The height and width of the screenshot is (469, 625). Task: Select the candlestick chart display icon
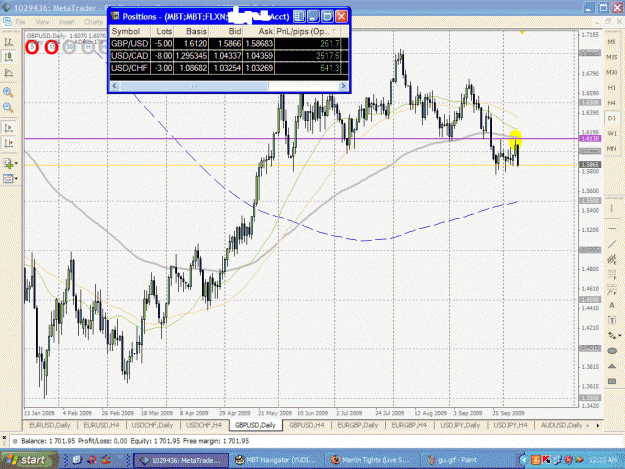click(8, 57)
